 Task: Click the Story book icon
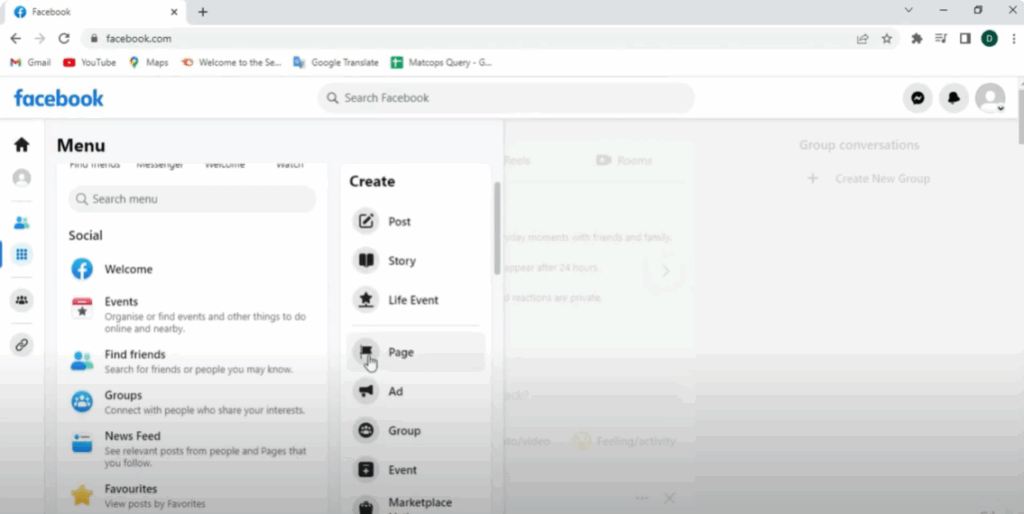tap(366, 261)
